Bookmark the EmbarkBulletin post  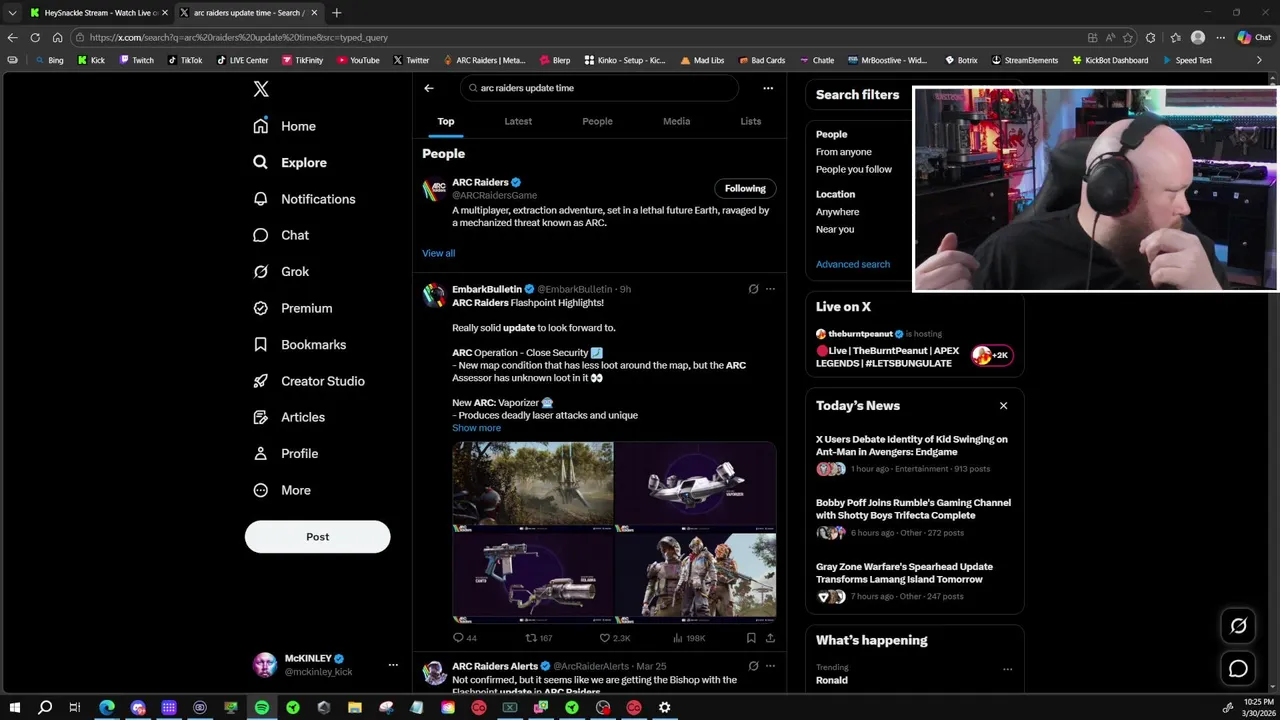click(x=751, y=638)
